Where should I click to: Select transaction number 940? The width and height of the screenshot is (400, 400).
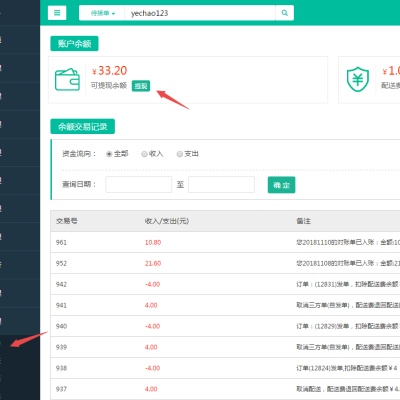(x=61, y=326)
